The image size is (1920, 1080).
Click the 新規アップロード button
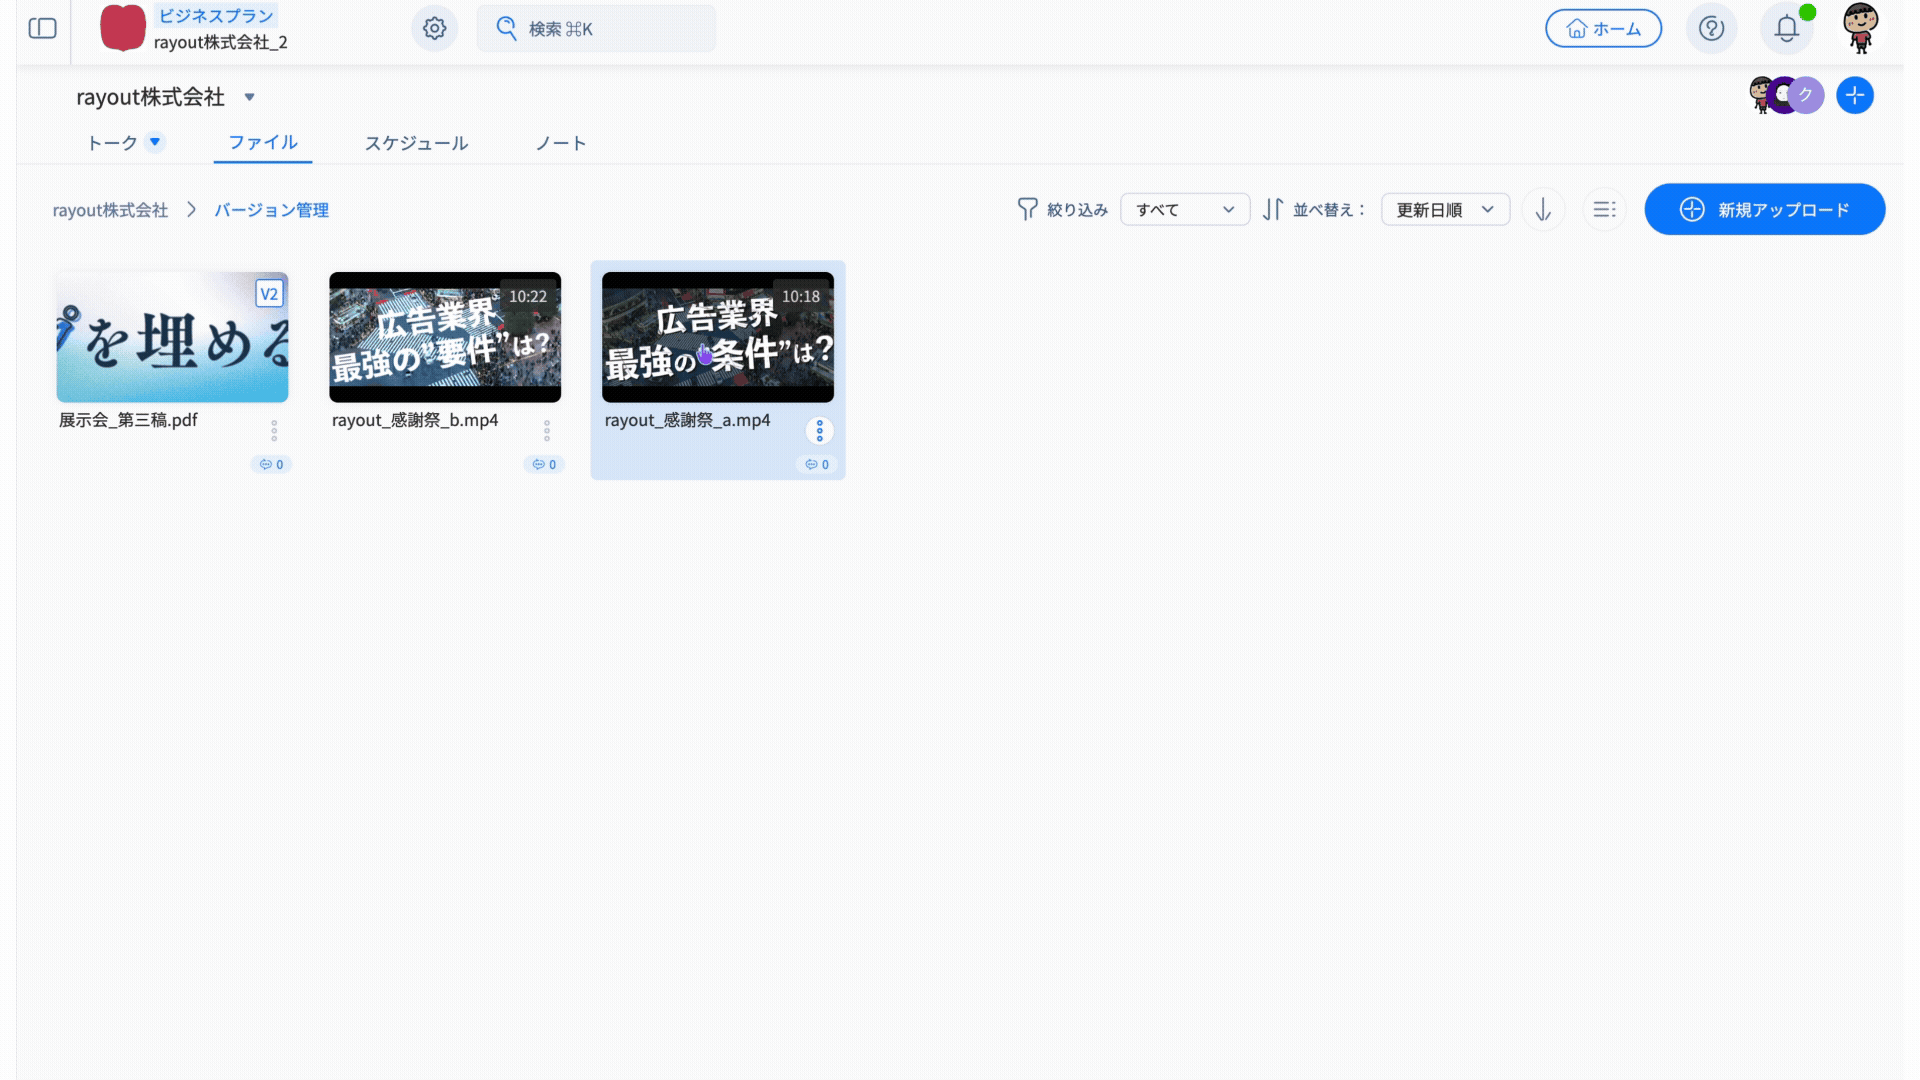coord(1765,209)
